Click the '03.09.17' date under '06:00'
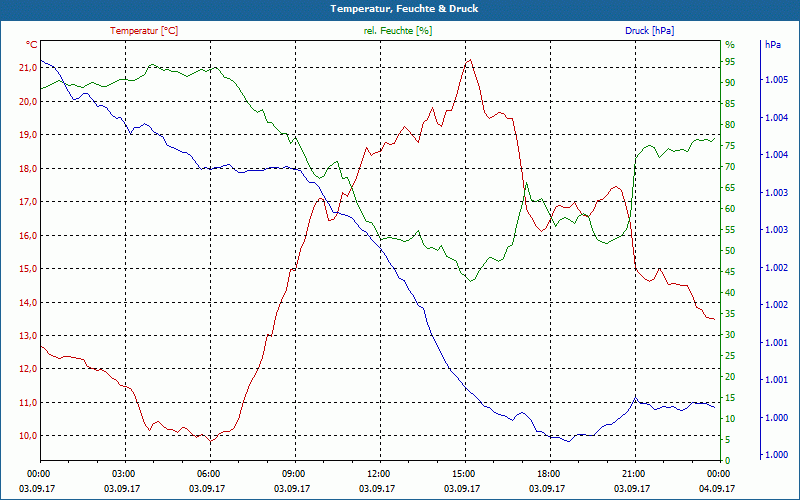 [x=207, y=489]
